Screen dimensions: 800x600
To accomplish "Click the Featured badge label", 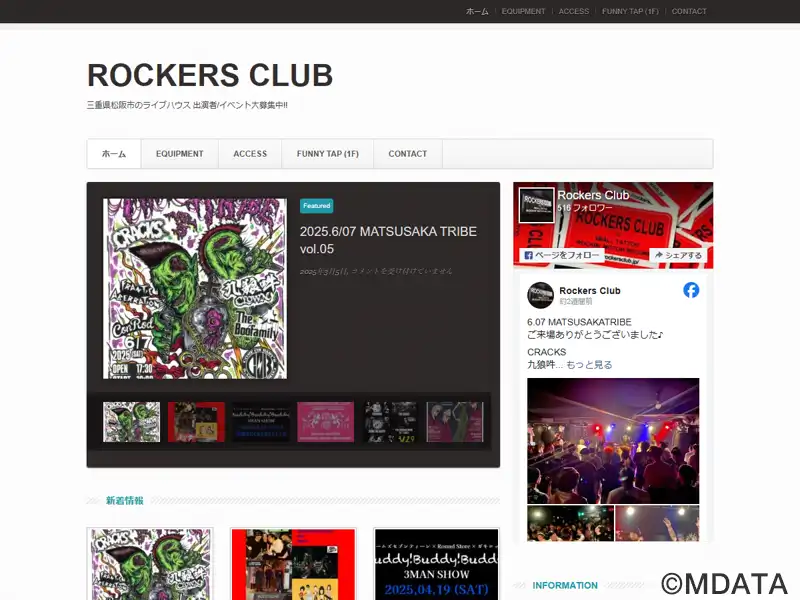I will (x=316, y=206).
